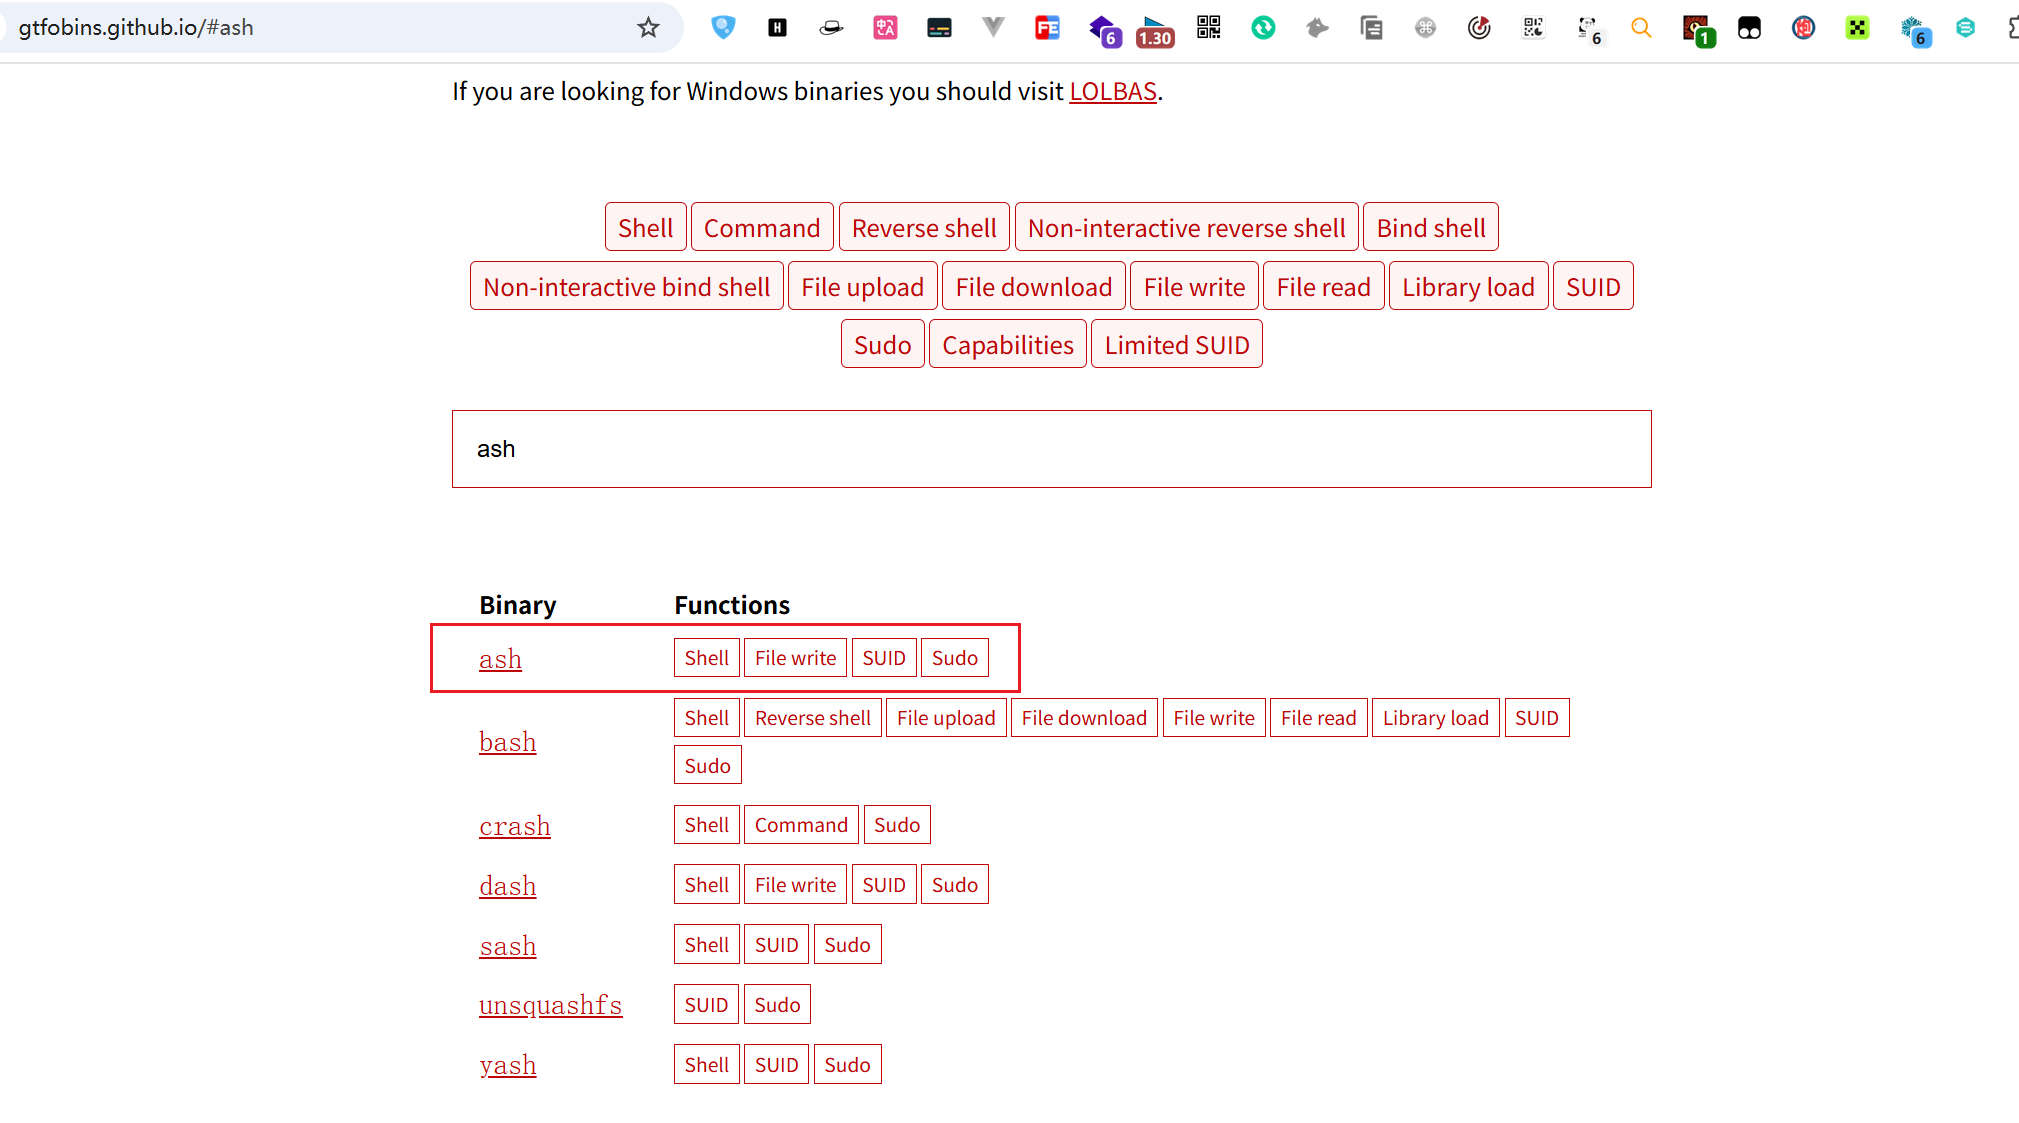Click the blue shield extension icon
2019x1123 pixels.
click(x=723, y=28)
